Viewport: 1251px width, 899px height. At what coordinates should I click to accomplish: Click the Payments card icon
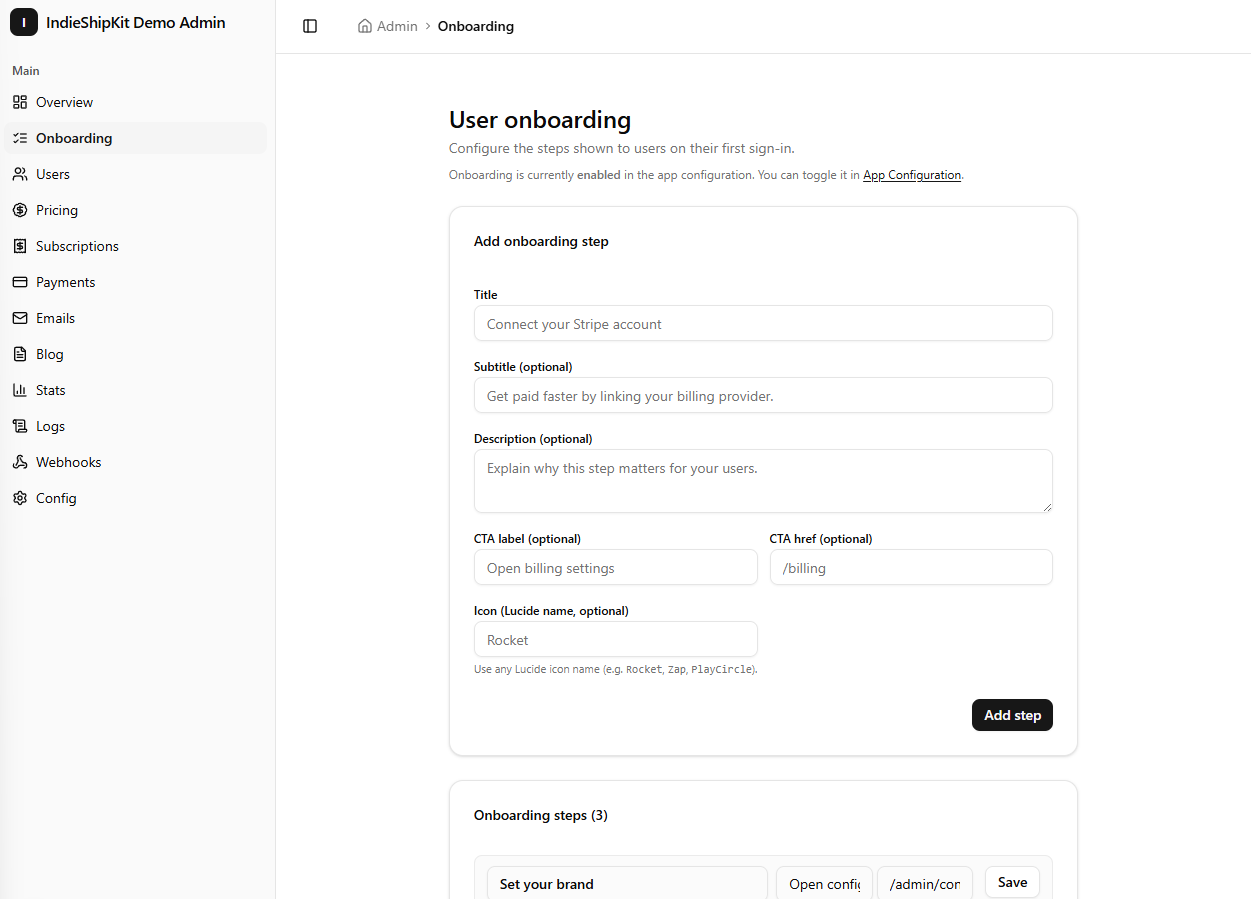20,282
